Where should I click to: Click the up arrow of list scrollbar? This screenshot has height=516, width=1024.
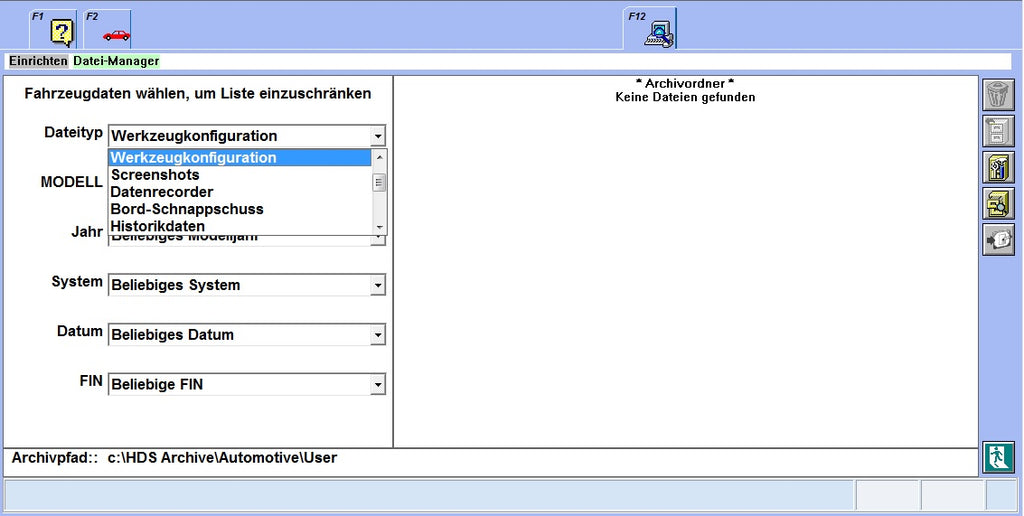[x=379, y=157]
